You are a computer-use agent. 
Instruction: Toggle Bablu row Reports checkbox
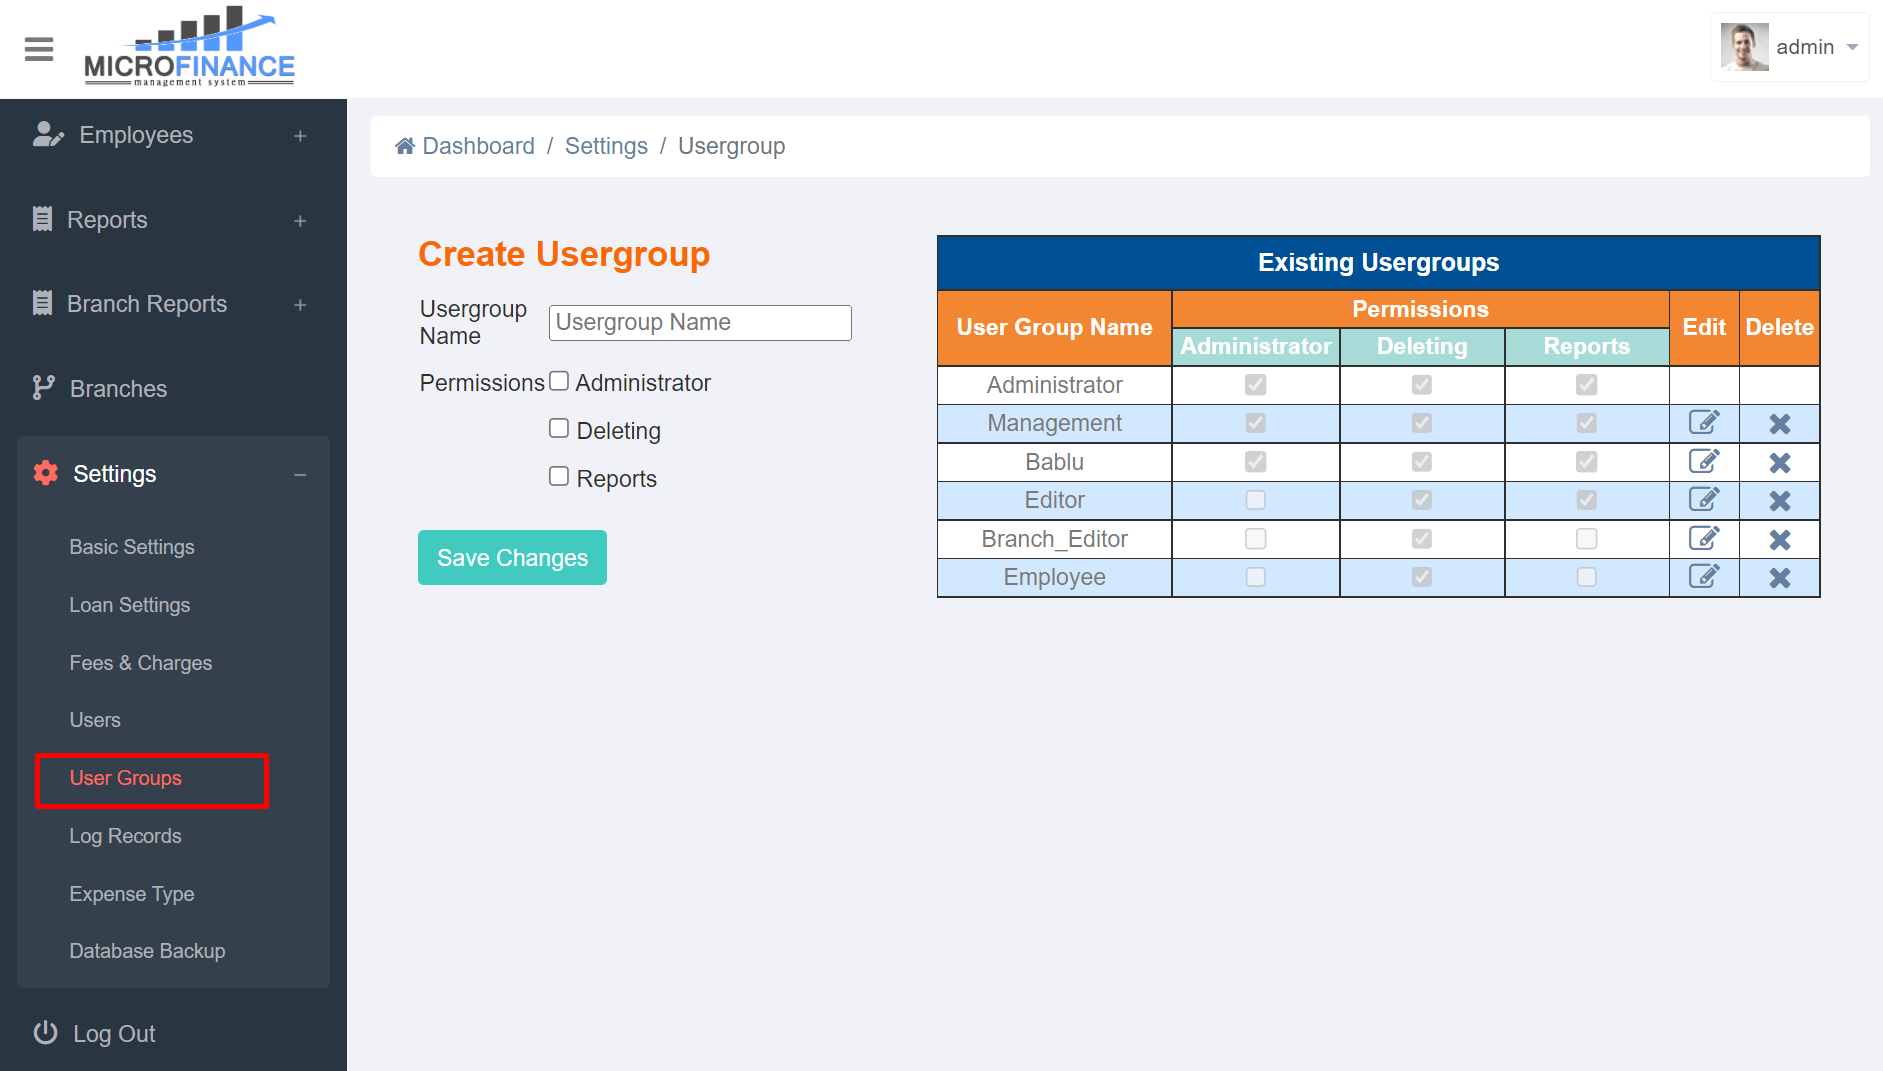[x=1587, y=462]
